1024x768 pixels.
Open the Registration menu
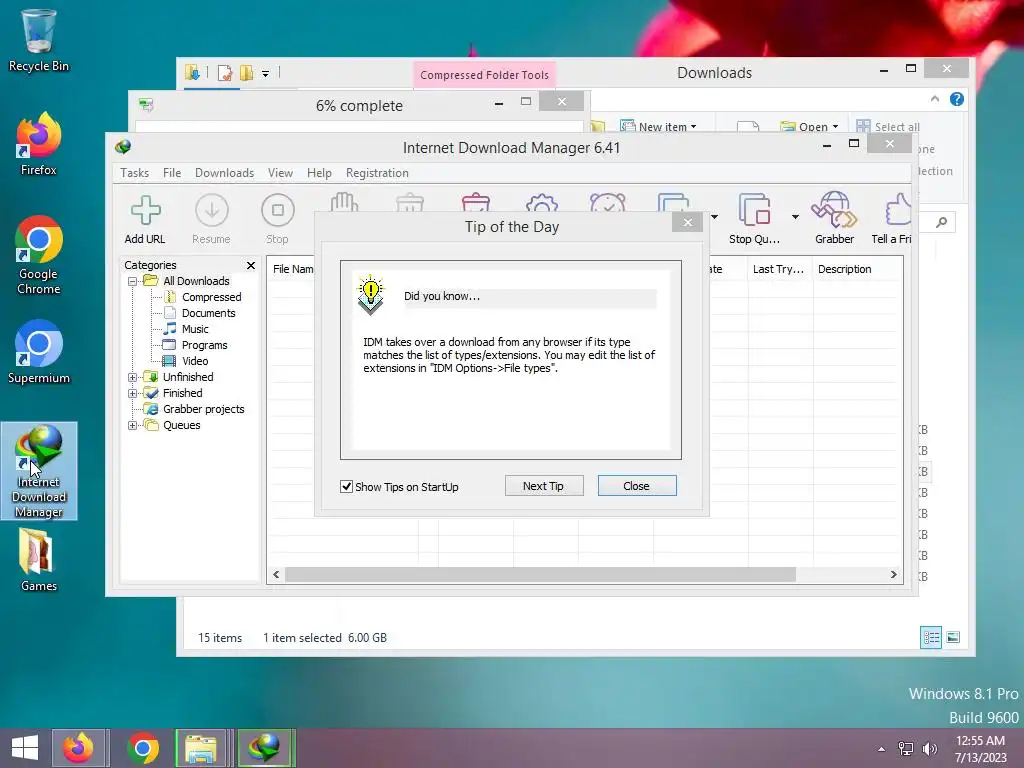377,173
